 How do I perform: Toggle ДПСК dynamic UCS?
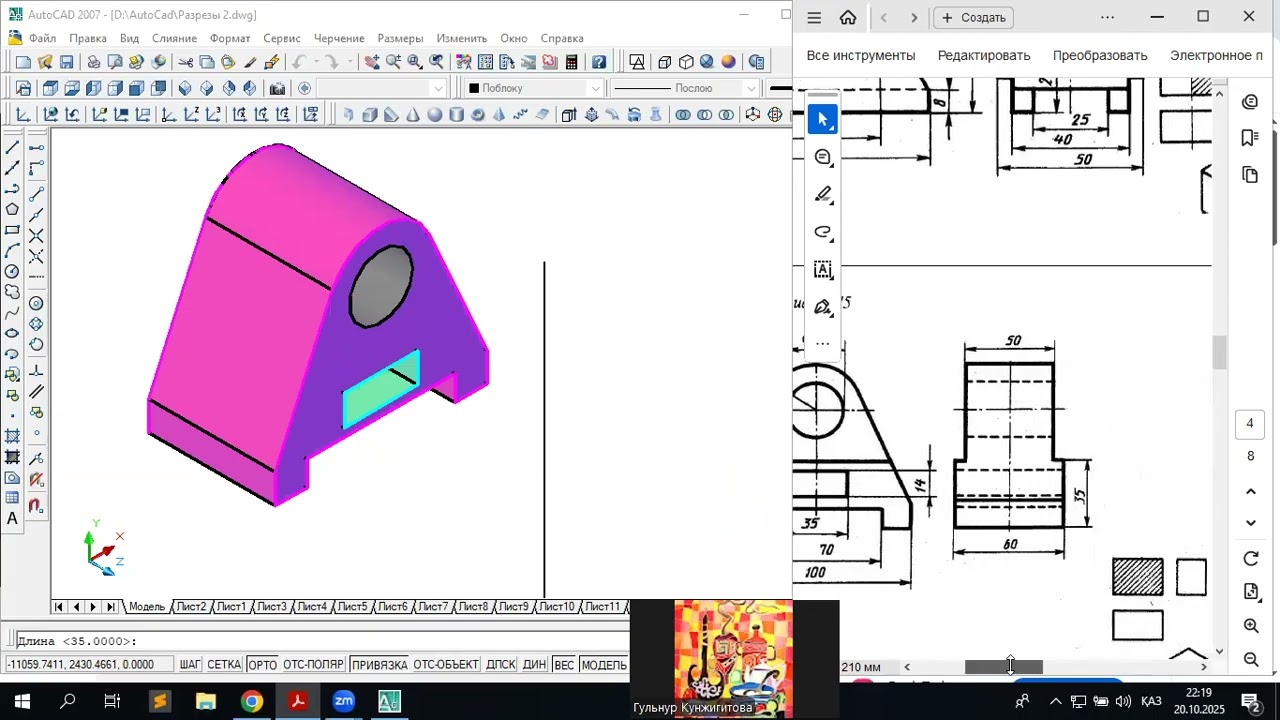point(501,665)
